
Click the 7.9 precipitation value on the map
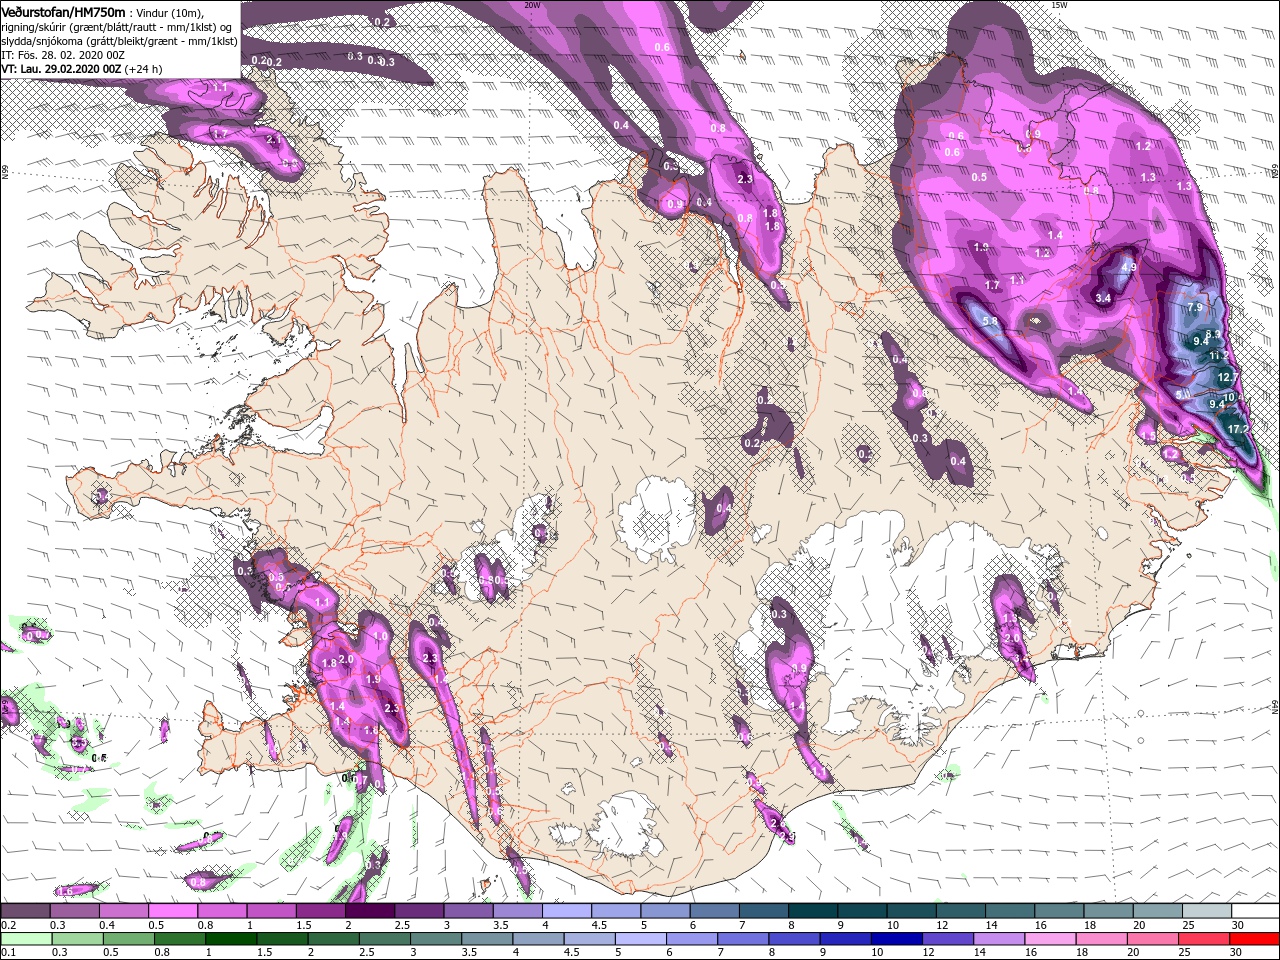(1195, 308)
